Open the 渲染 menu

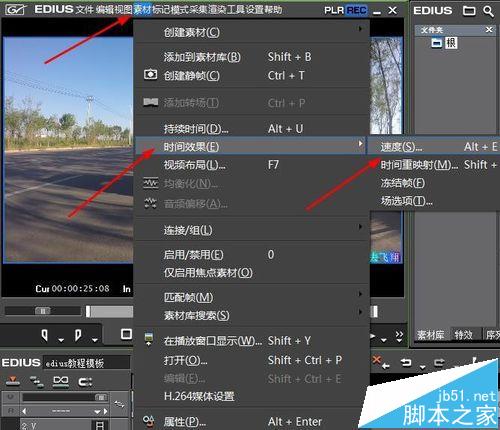(x=217, y=9)
